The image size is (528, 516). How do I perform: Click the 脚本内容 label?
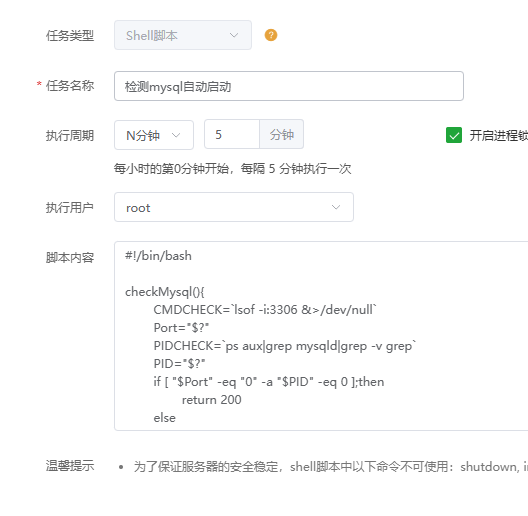[x=70, y=258]
